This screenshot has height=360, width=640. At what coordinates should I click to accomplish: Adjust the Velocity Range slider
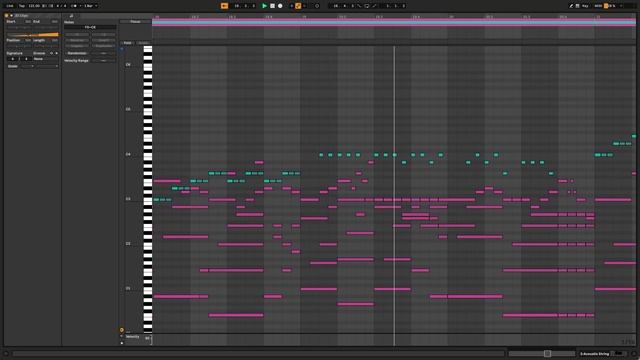pyautogui.click(x=103, y=60)
